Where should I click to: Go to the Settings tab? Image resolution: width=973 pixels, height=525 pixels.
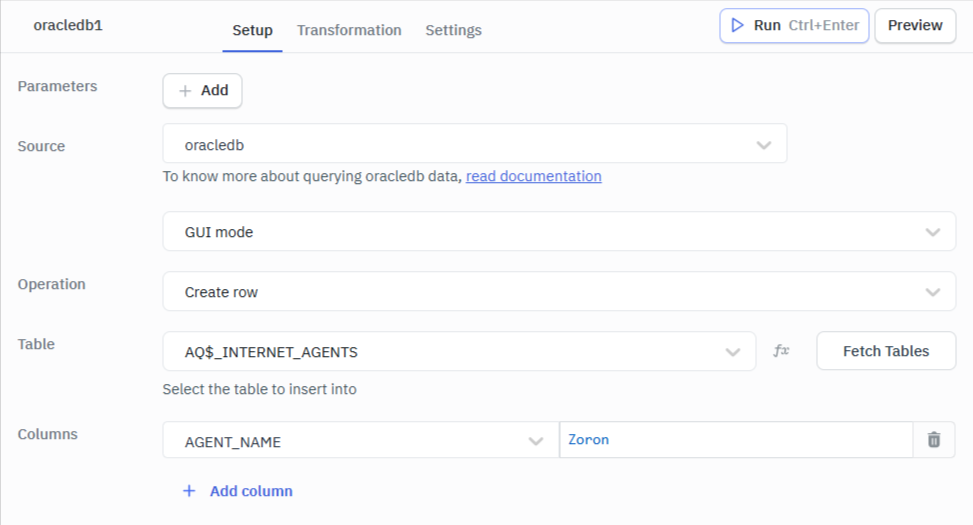pyautogui.click(x=453, y=30)
